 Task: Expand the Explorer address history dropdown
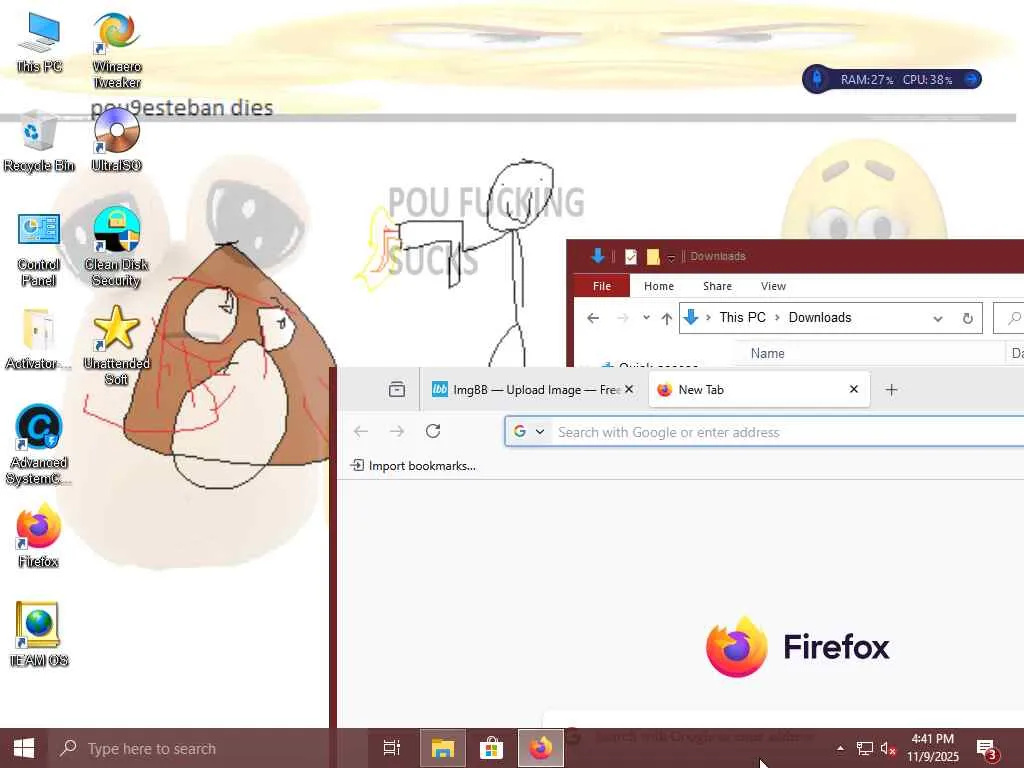pos(938,318)
